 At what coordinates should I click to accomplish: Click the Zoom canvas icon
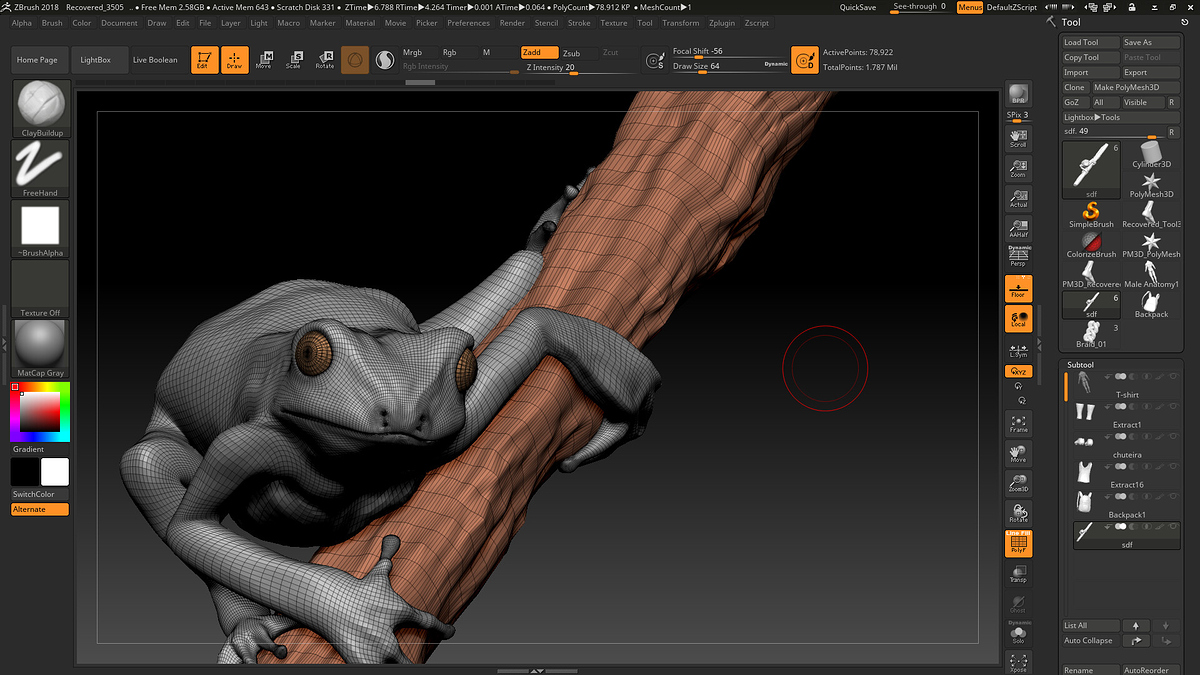(x=1018, y=168)
